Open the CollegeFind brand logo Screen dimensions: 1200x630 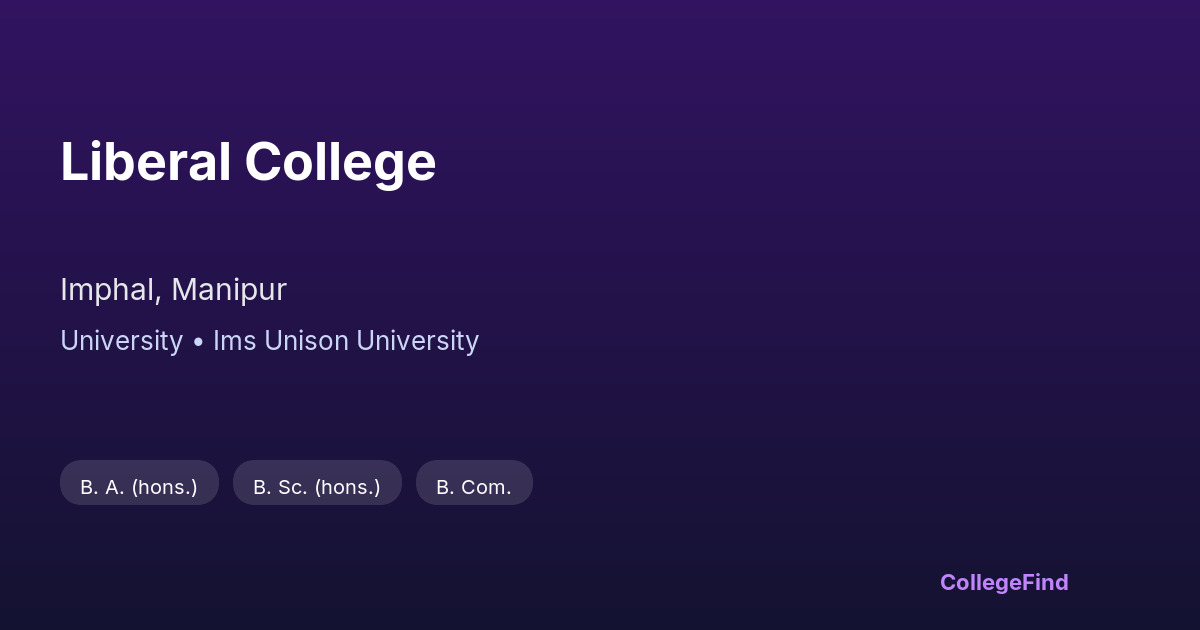click(x=1004, y=582)
